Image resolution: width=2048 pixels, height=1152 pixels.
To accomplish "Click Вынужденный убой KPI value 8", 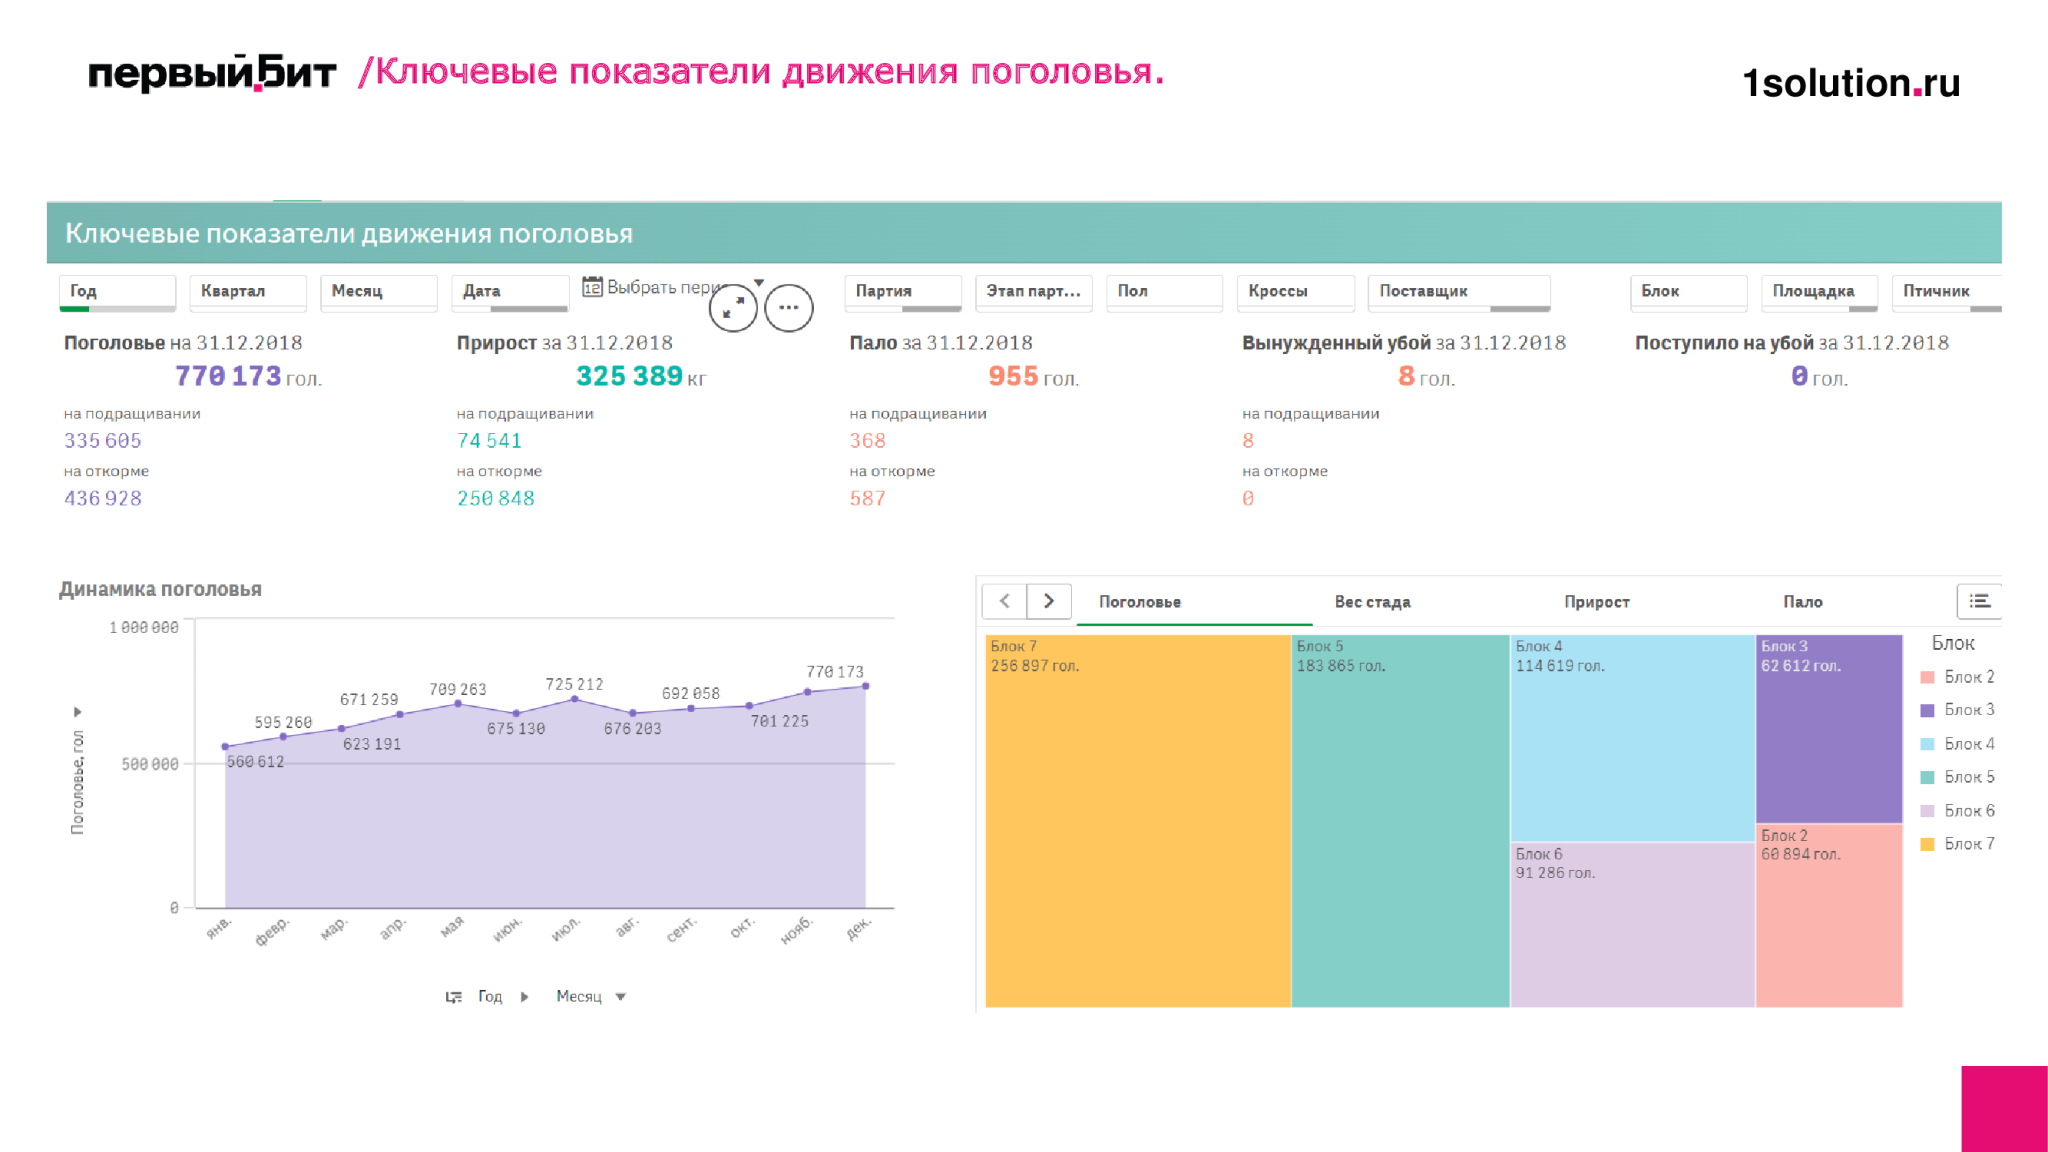I will pos(1406,376).
